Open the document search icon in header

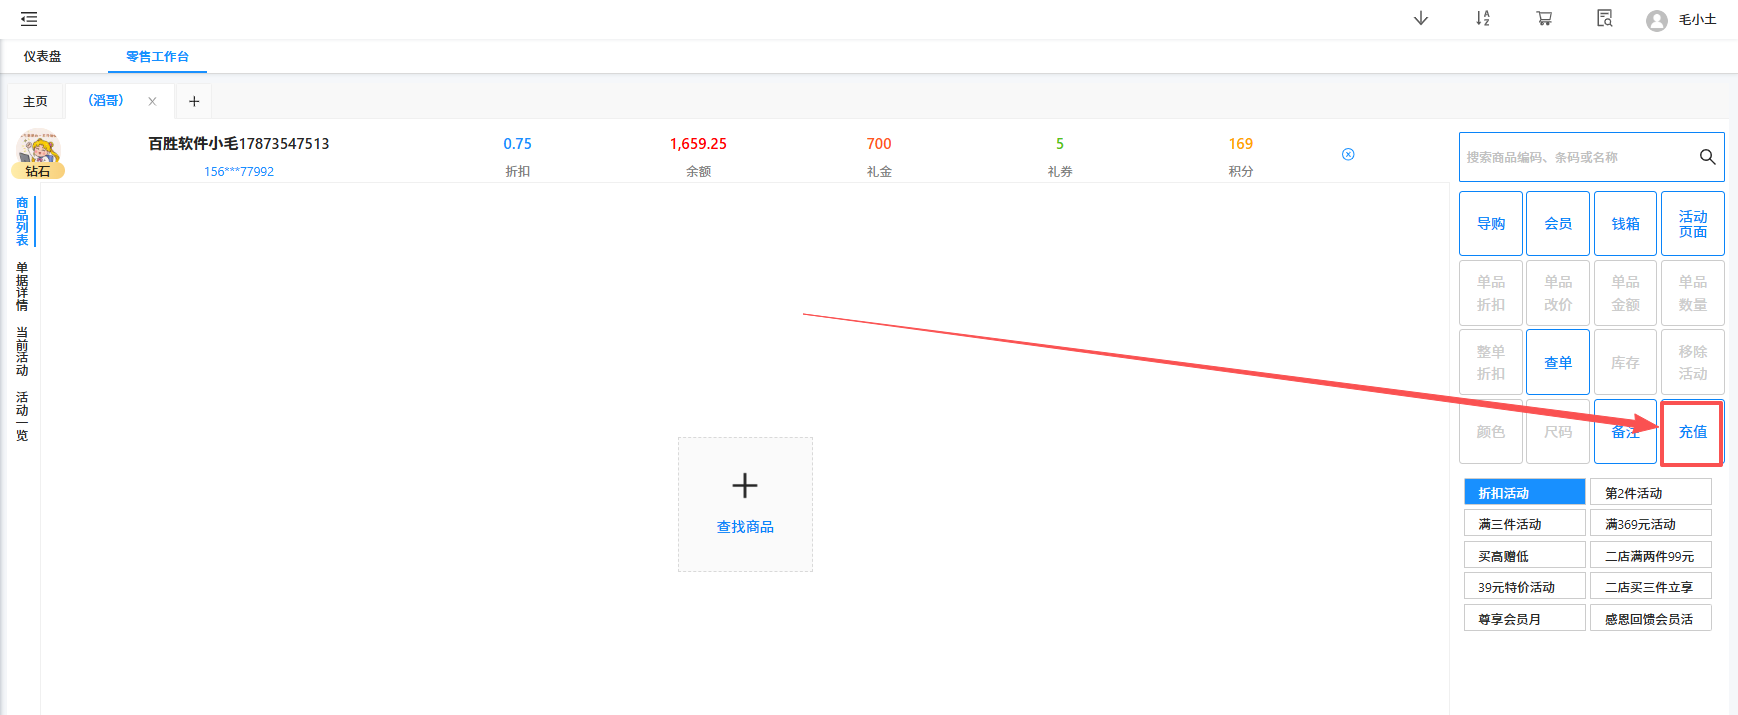click(1604, 19)
